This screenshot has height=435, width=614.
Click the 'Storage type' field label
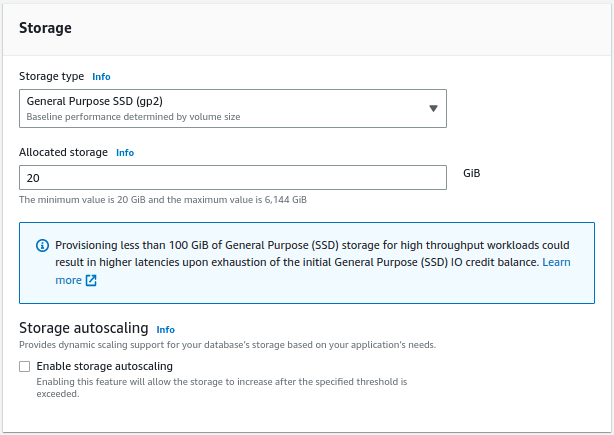pyautogui.click(x=52, y=76)
